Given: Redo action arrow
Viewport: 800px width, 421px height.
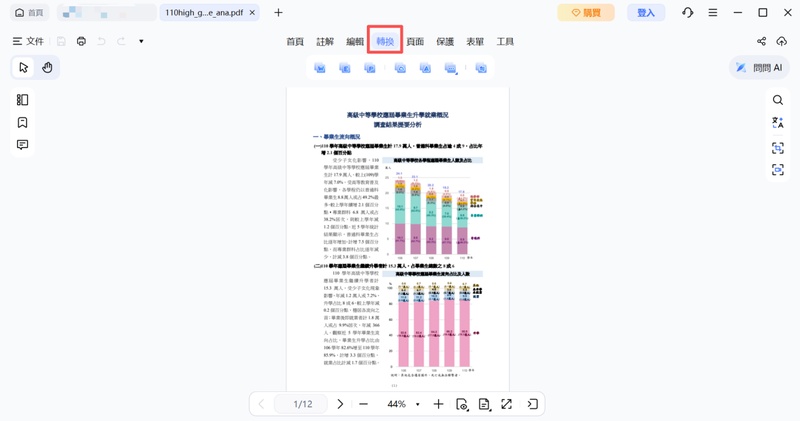Looking at the screenshot, I should [121, 41].
